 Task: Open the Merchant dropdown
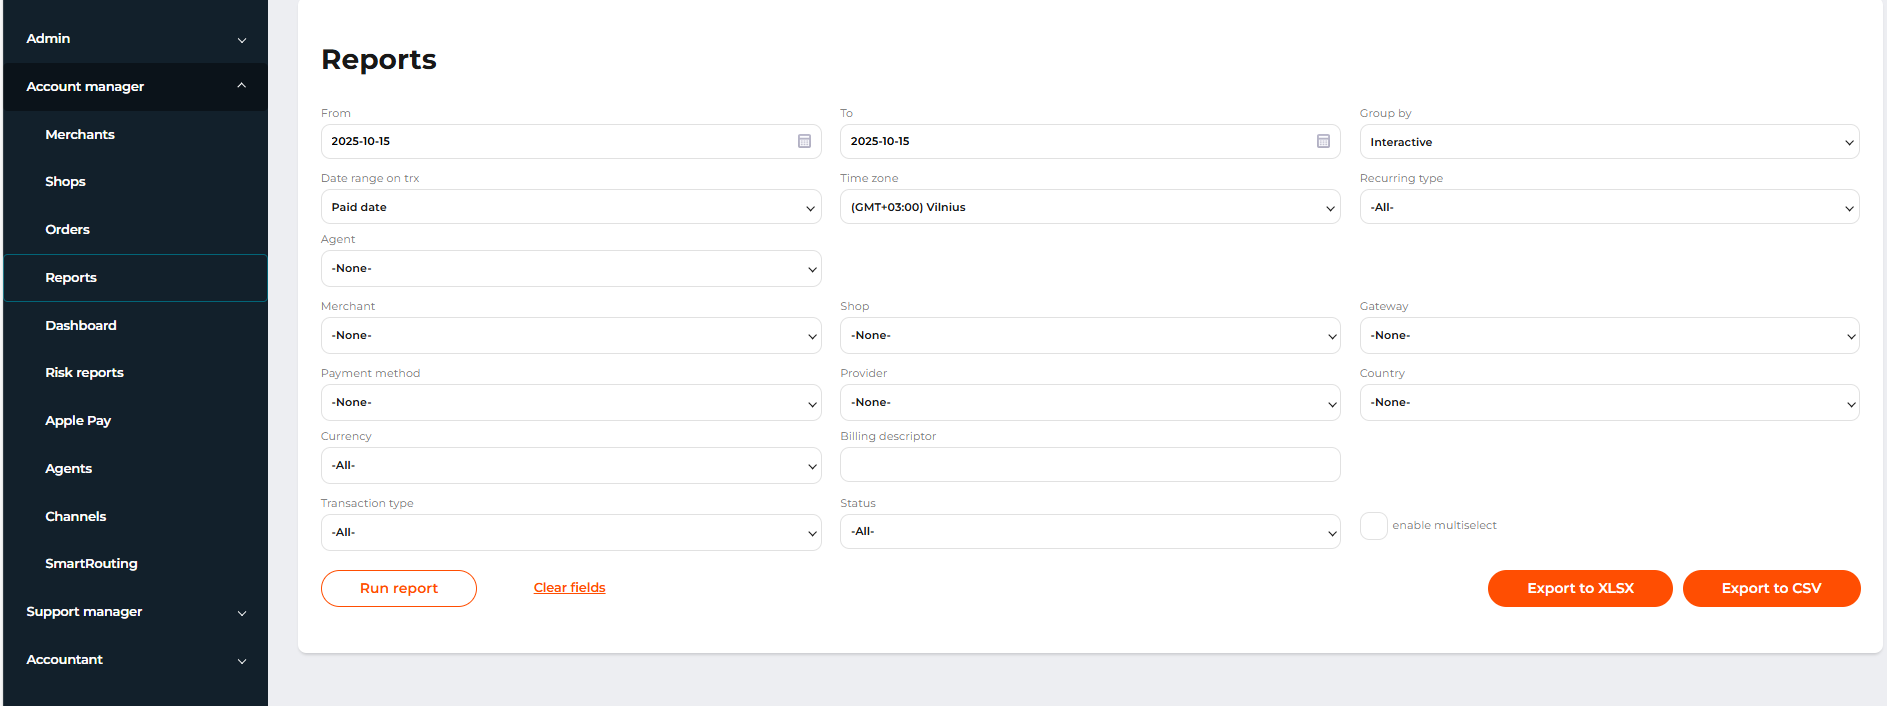click(570, 336)
